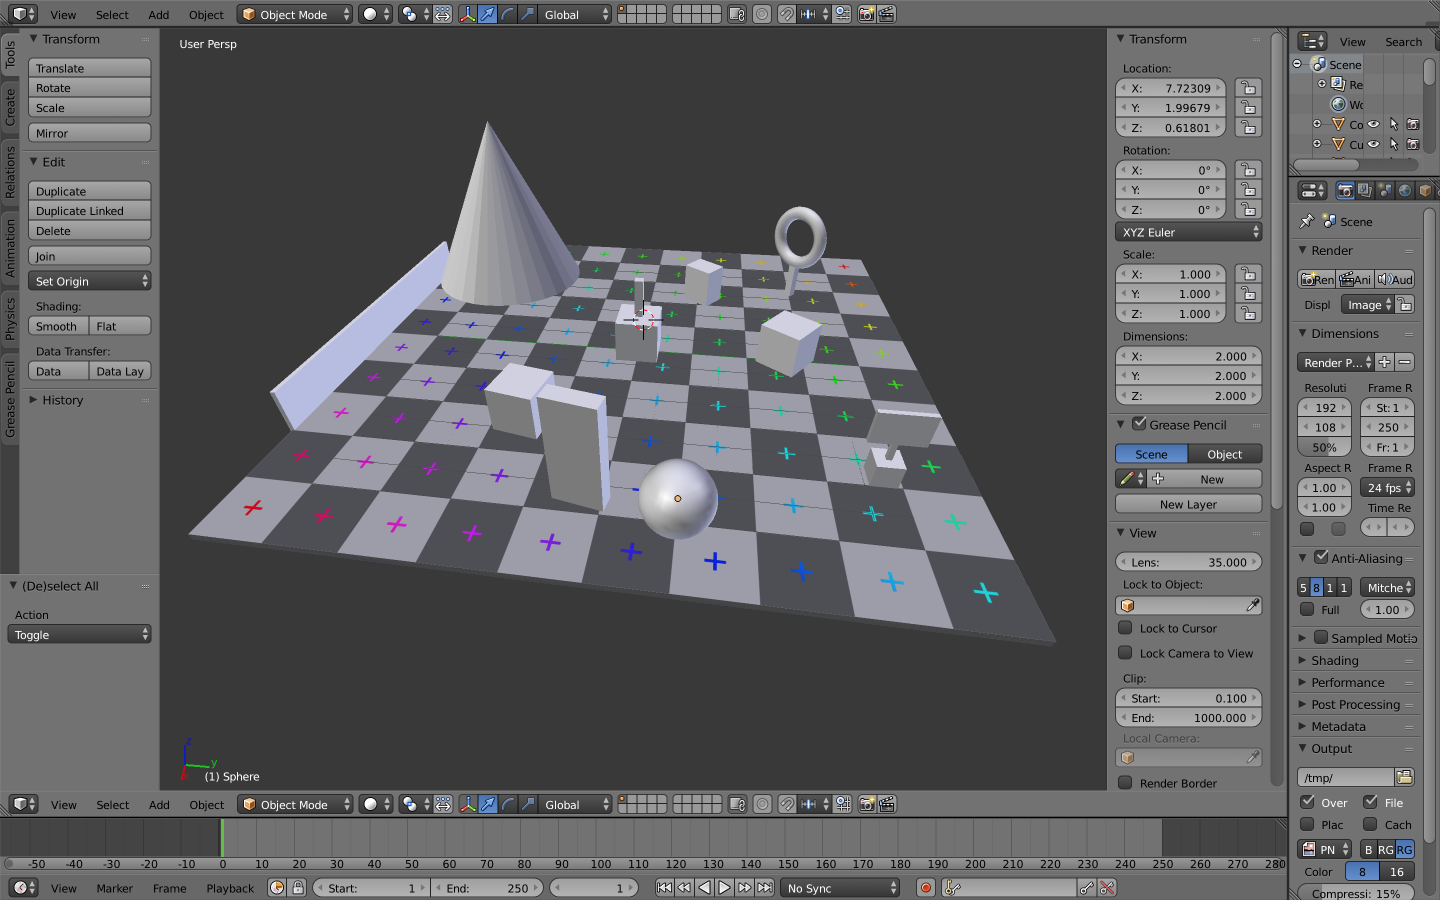Image resolution: width=1440 pixels, height=900 pixels.
Task: Click the New Layer grease pencil button
Action: (1188, 504)
